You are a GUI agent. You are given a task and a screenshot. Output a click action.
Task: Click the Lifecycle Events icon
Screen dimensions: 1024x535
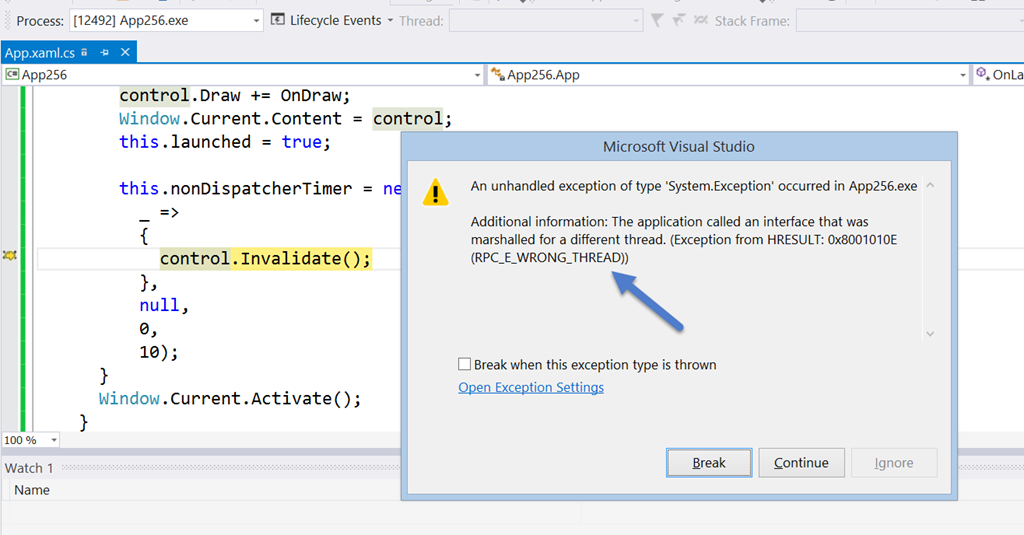click(x=278, y=20)
